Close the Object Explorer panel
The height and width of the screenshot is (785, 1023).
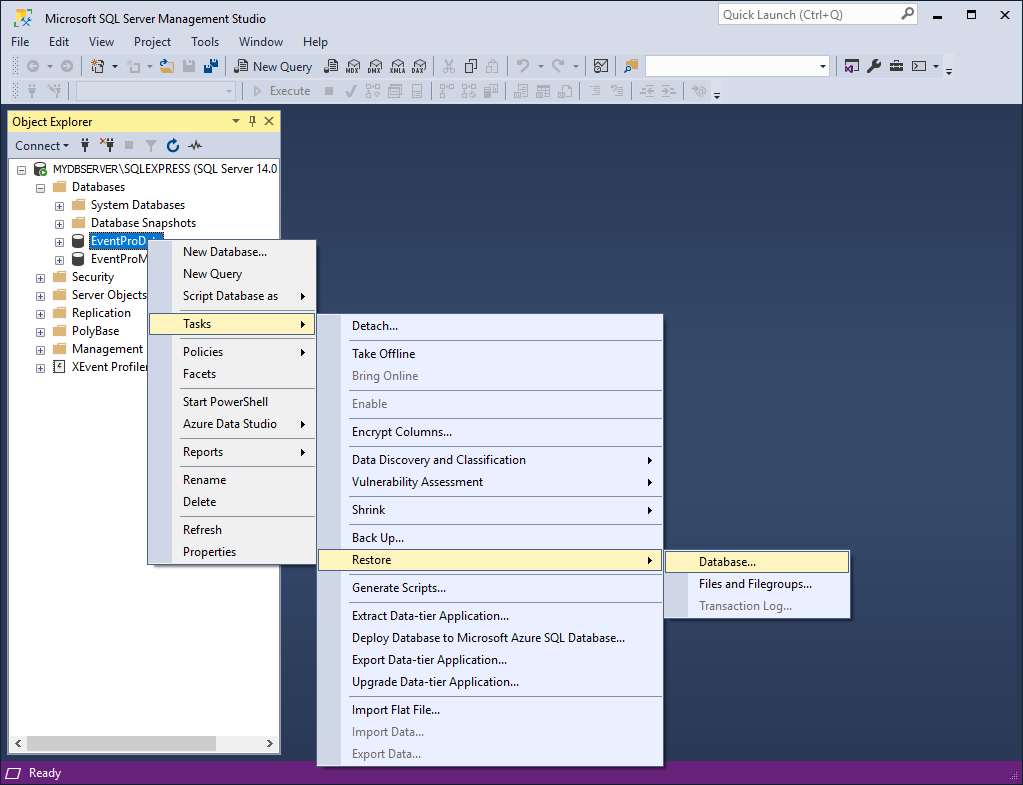point(269,121)
